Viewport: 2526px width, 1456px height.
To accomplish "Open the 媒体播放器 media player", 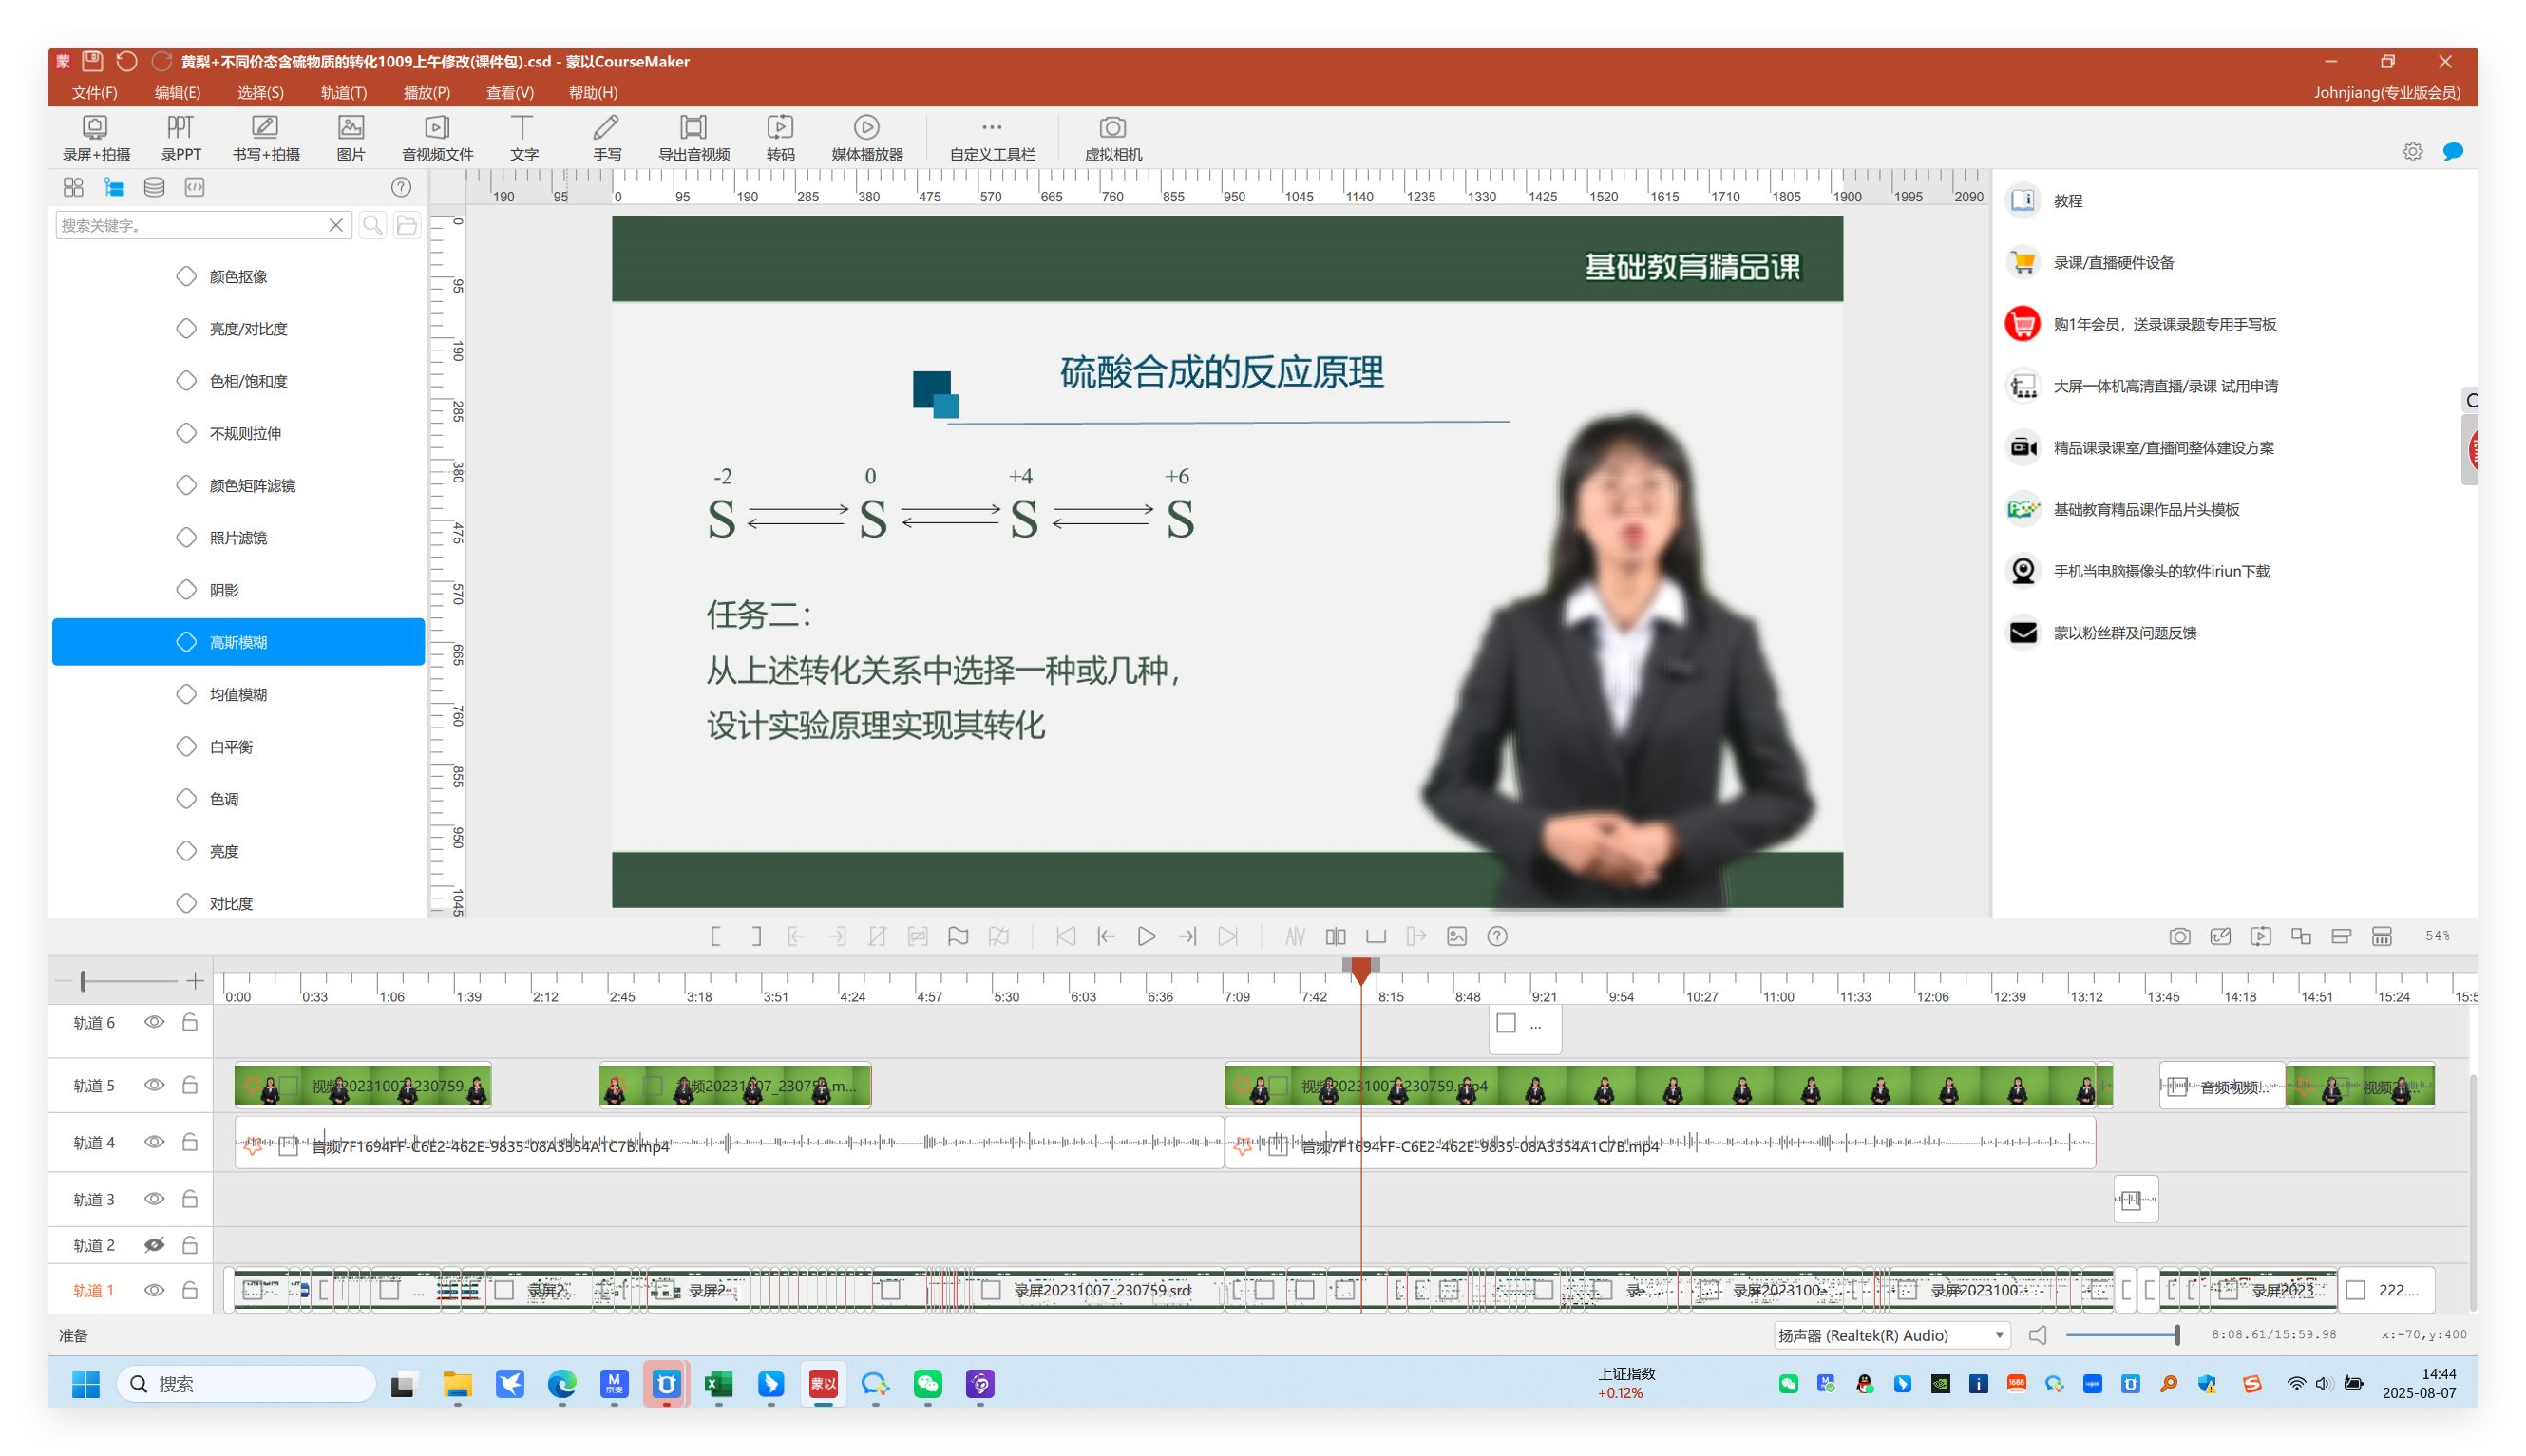I will click(x=866, y=138).
